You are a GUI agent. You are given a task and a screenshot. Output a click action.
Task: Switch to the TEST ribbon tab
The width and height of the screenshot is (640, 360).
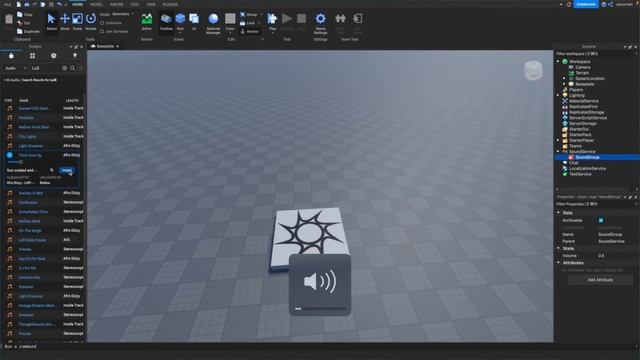[x=135, y=4]
